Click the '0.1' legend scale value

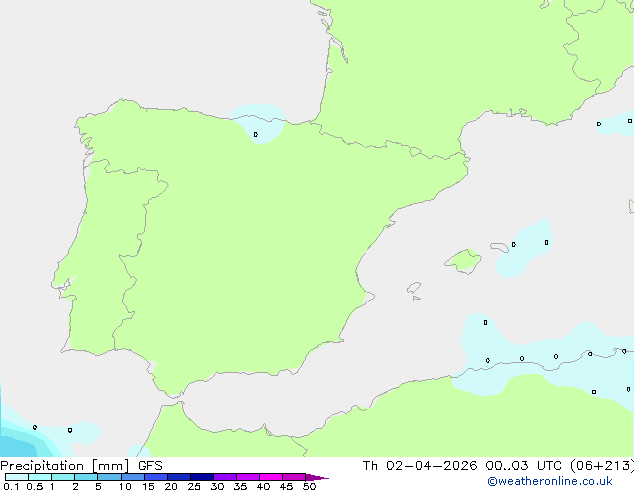(x=11, y=486)
